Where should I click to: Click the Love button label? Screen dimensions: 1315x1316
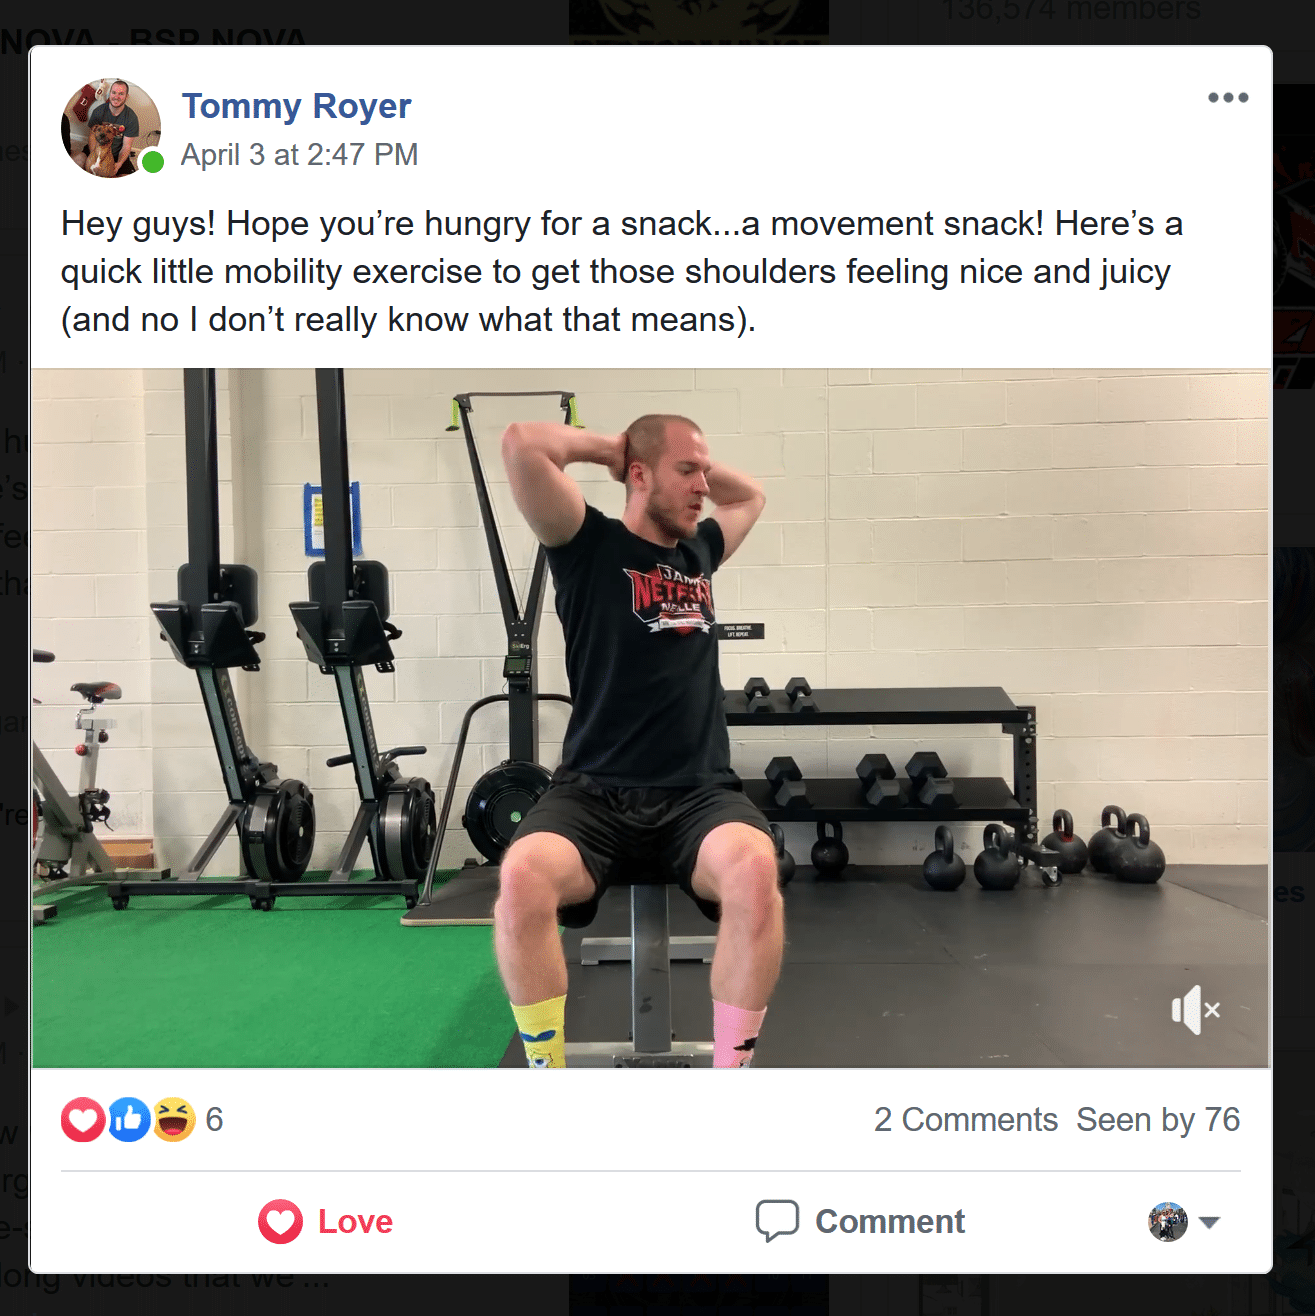point(355,1222)
